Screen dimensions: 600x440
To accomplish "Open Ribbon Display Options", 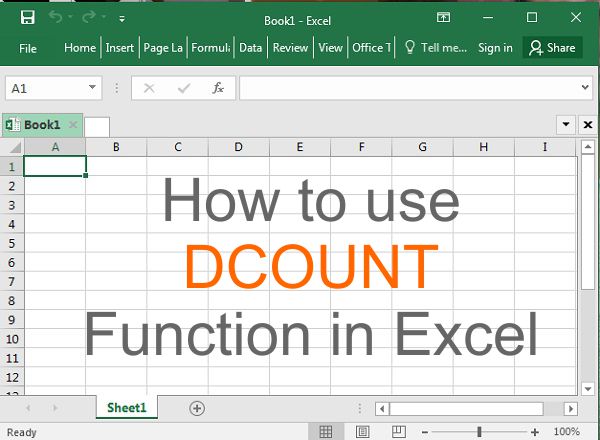I will click(443, 17).
